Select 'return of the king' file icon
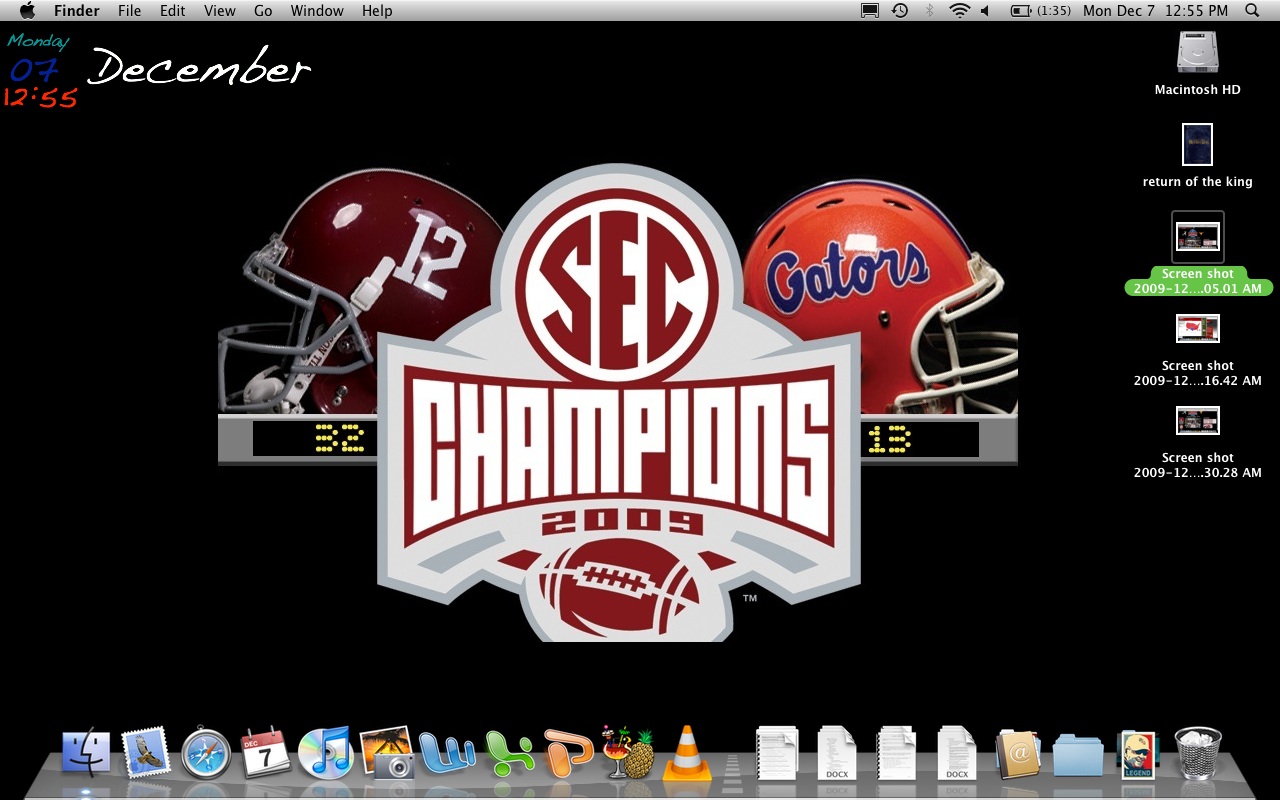 click(x=1197, y=145)
